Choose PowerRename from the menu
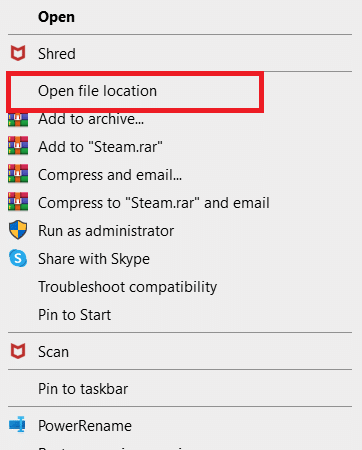Viewport: 362px width, 450px height. tap(85, 426)
